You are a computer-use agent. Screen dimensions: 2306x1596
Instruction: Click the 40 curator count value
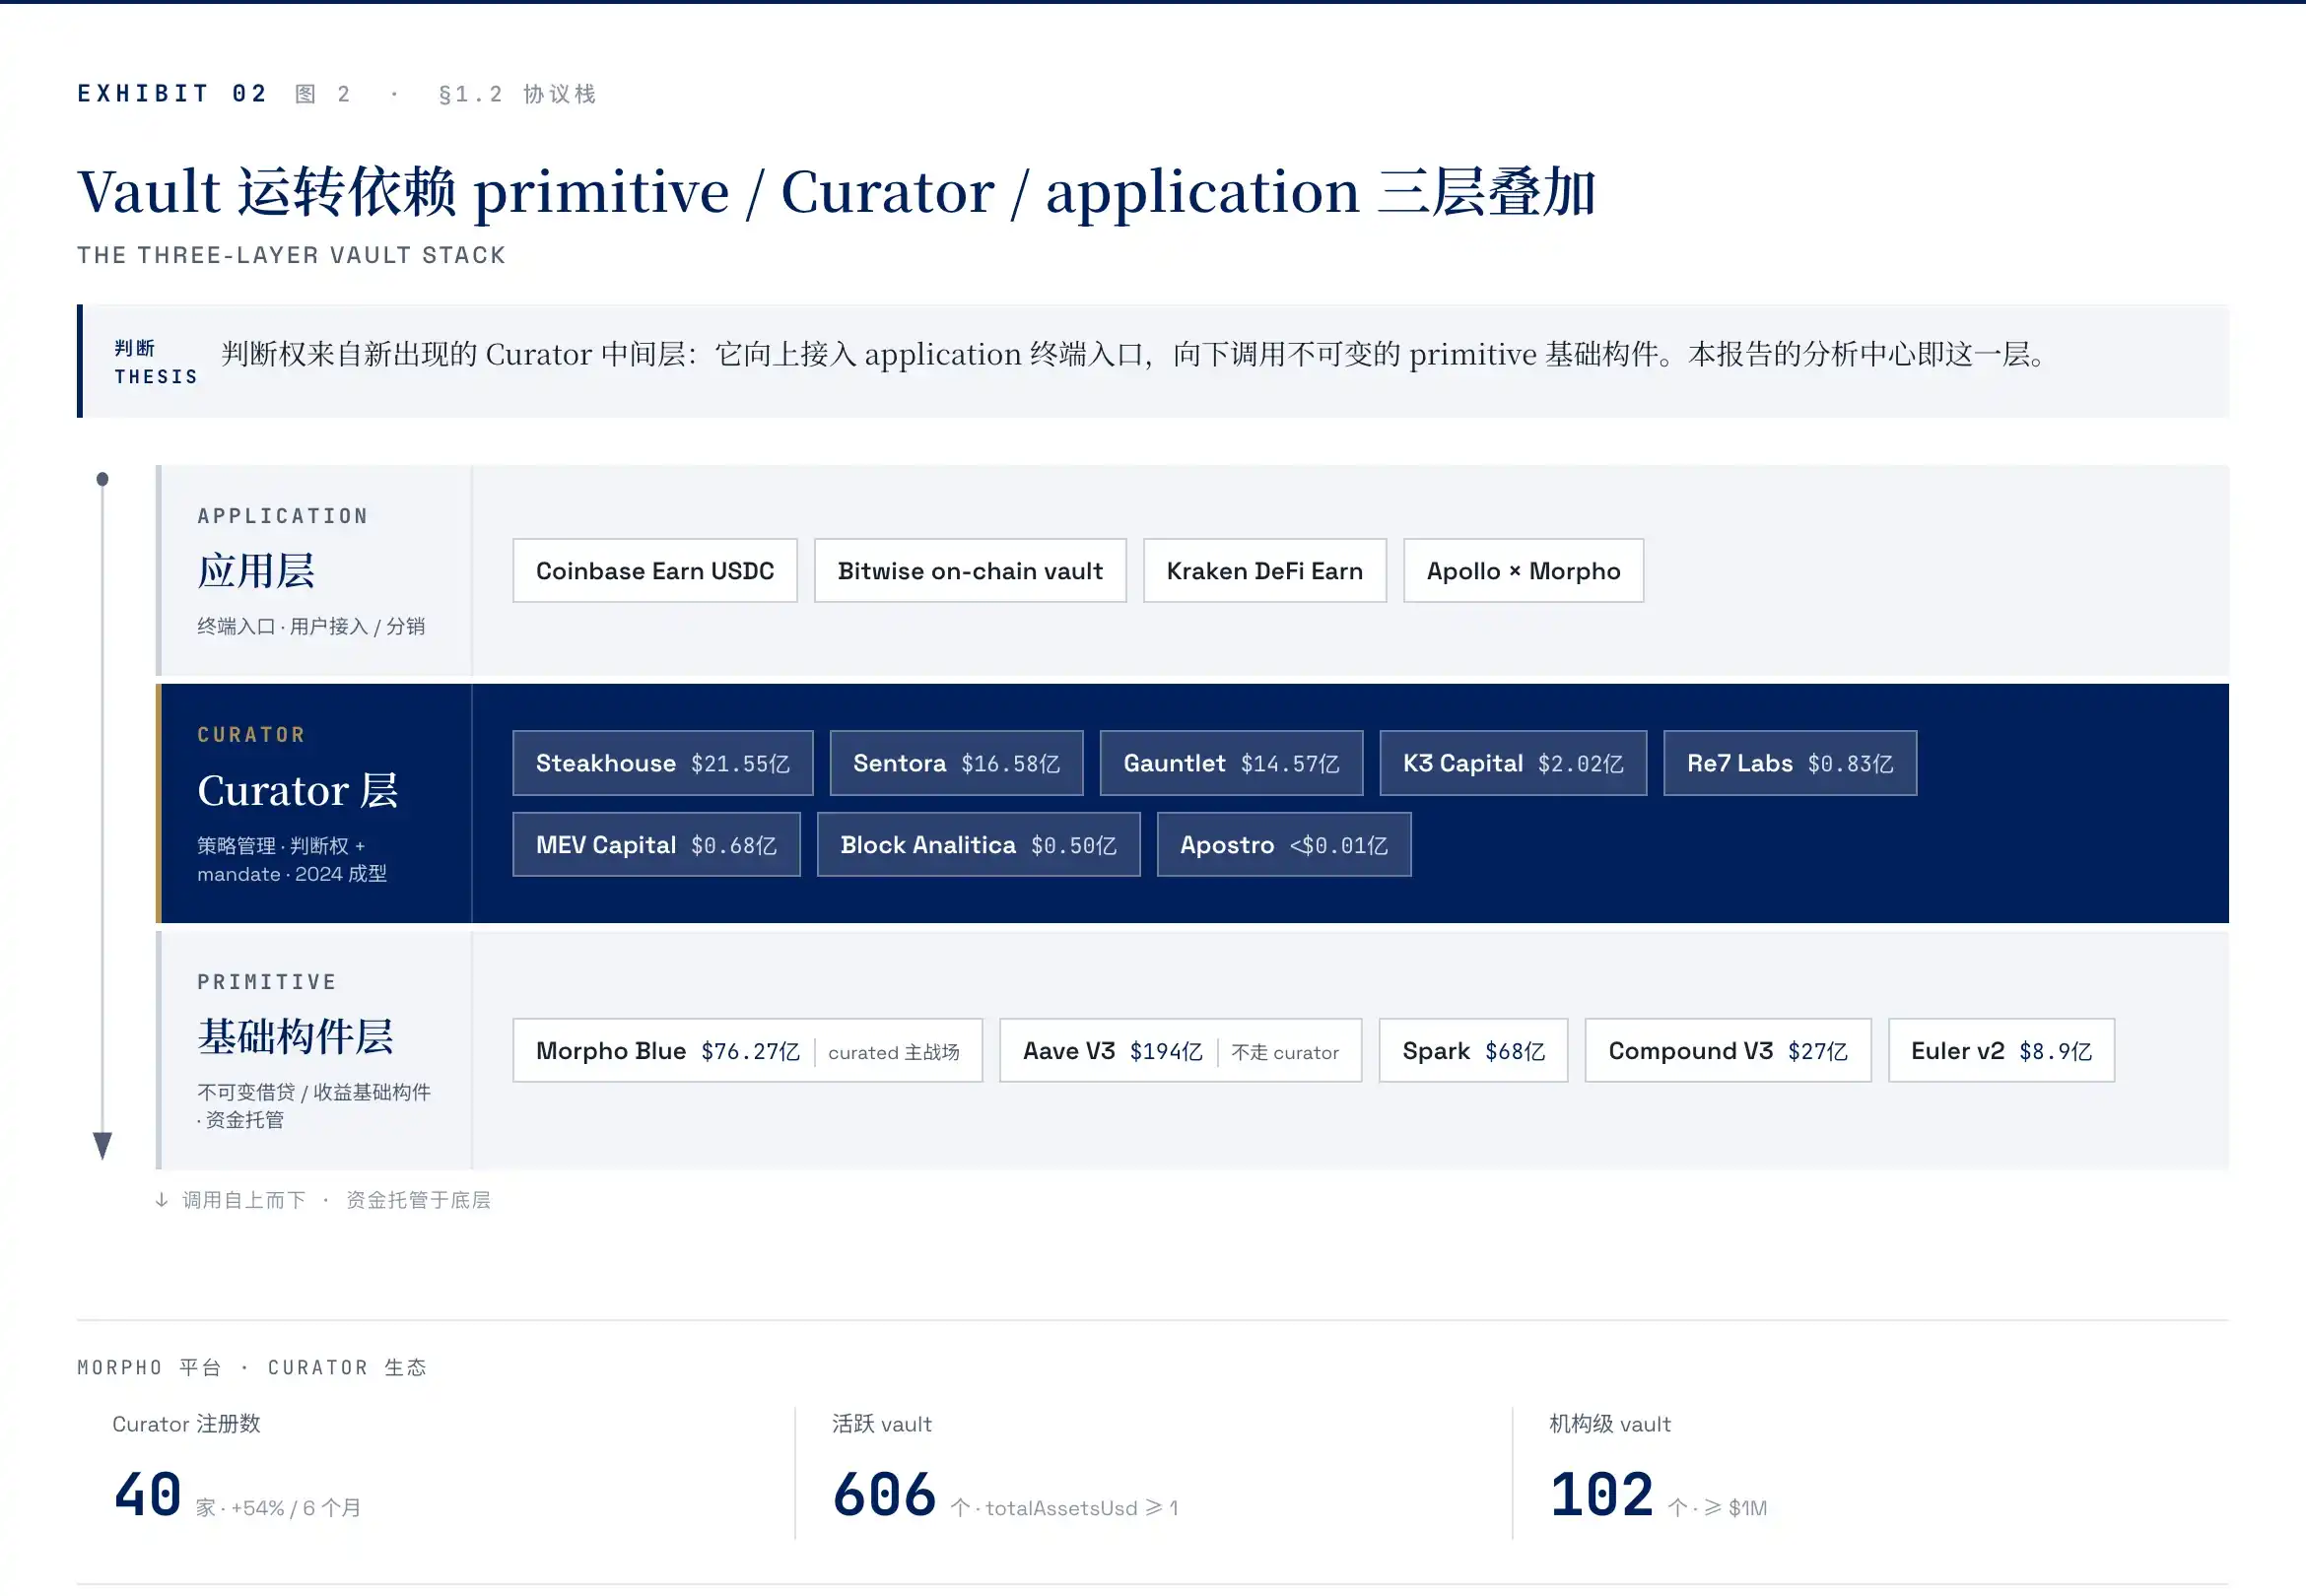[148, 1495]
